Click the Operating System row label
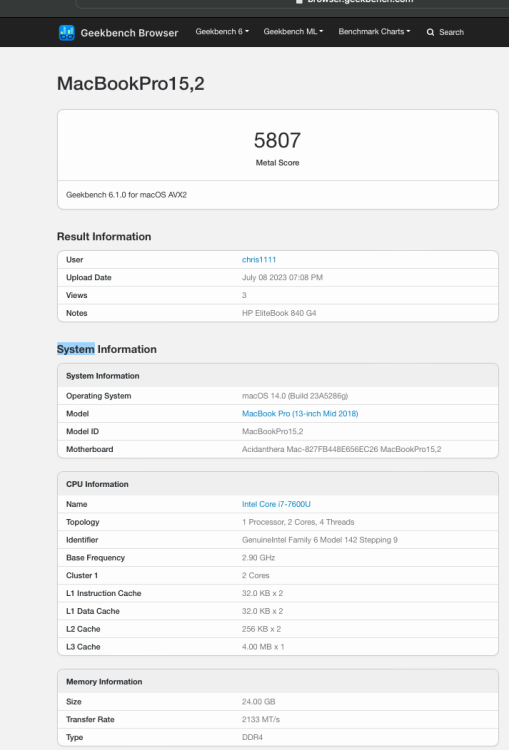509x750 pixels. (x=99, y=396)
